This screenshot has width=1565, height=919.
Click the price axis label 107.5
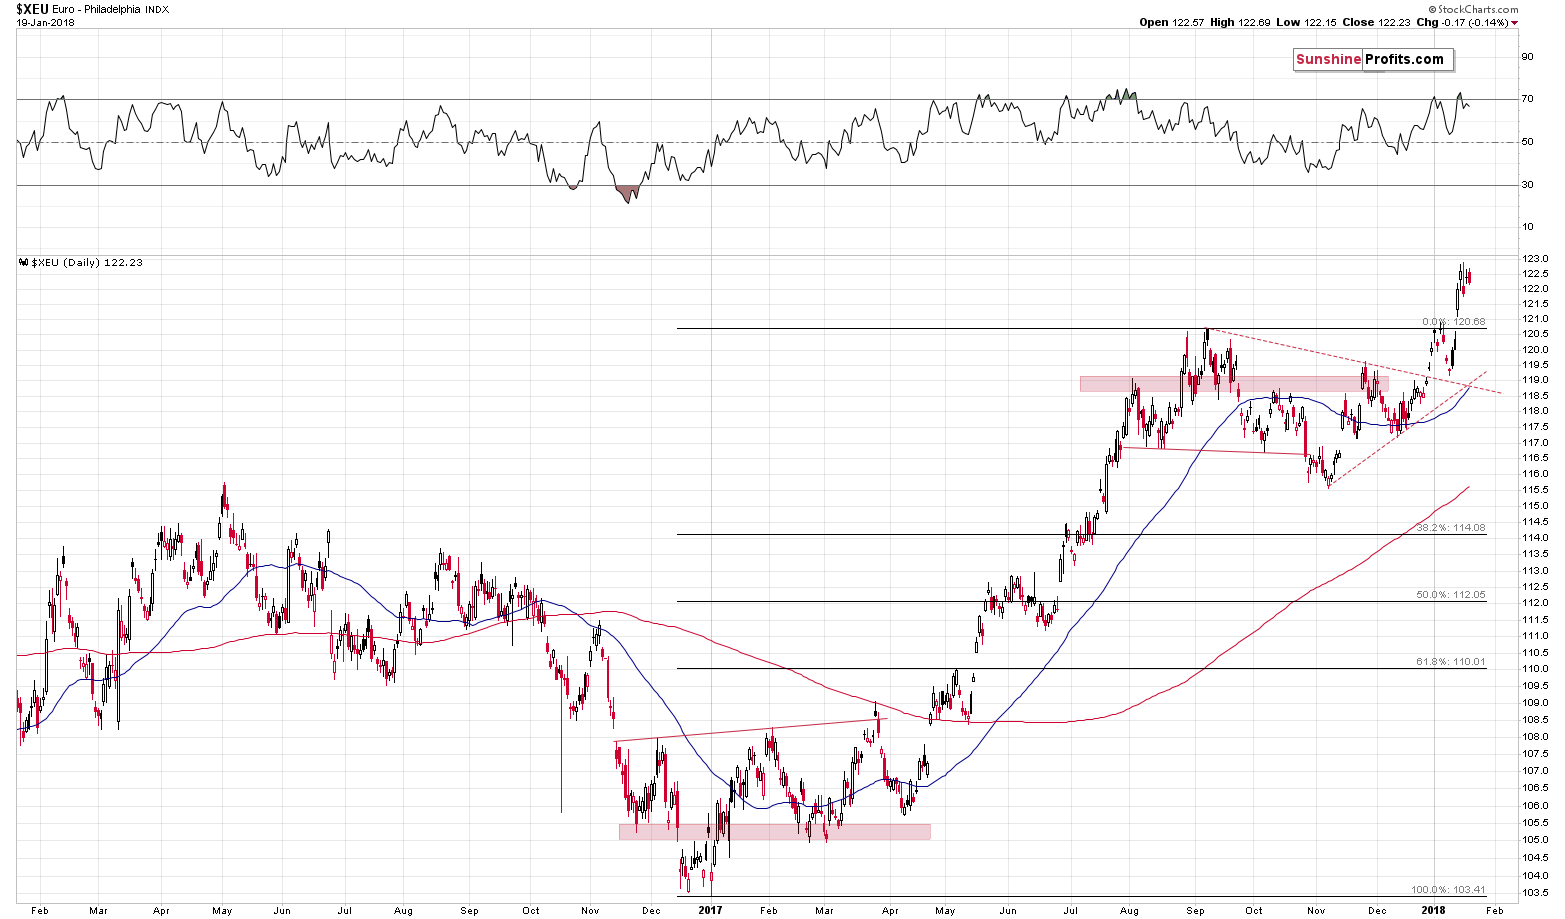(x=1535, y=753)
